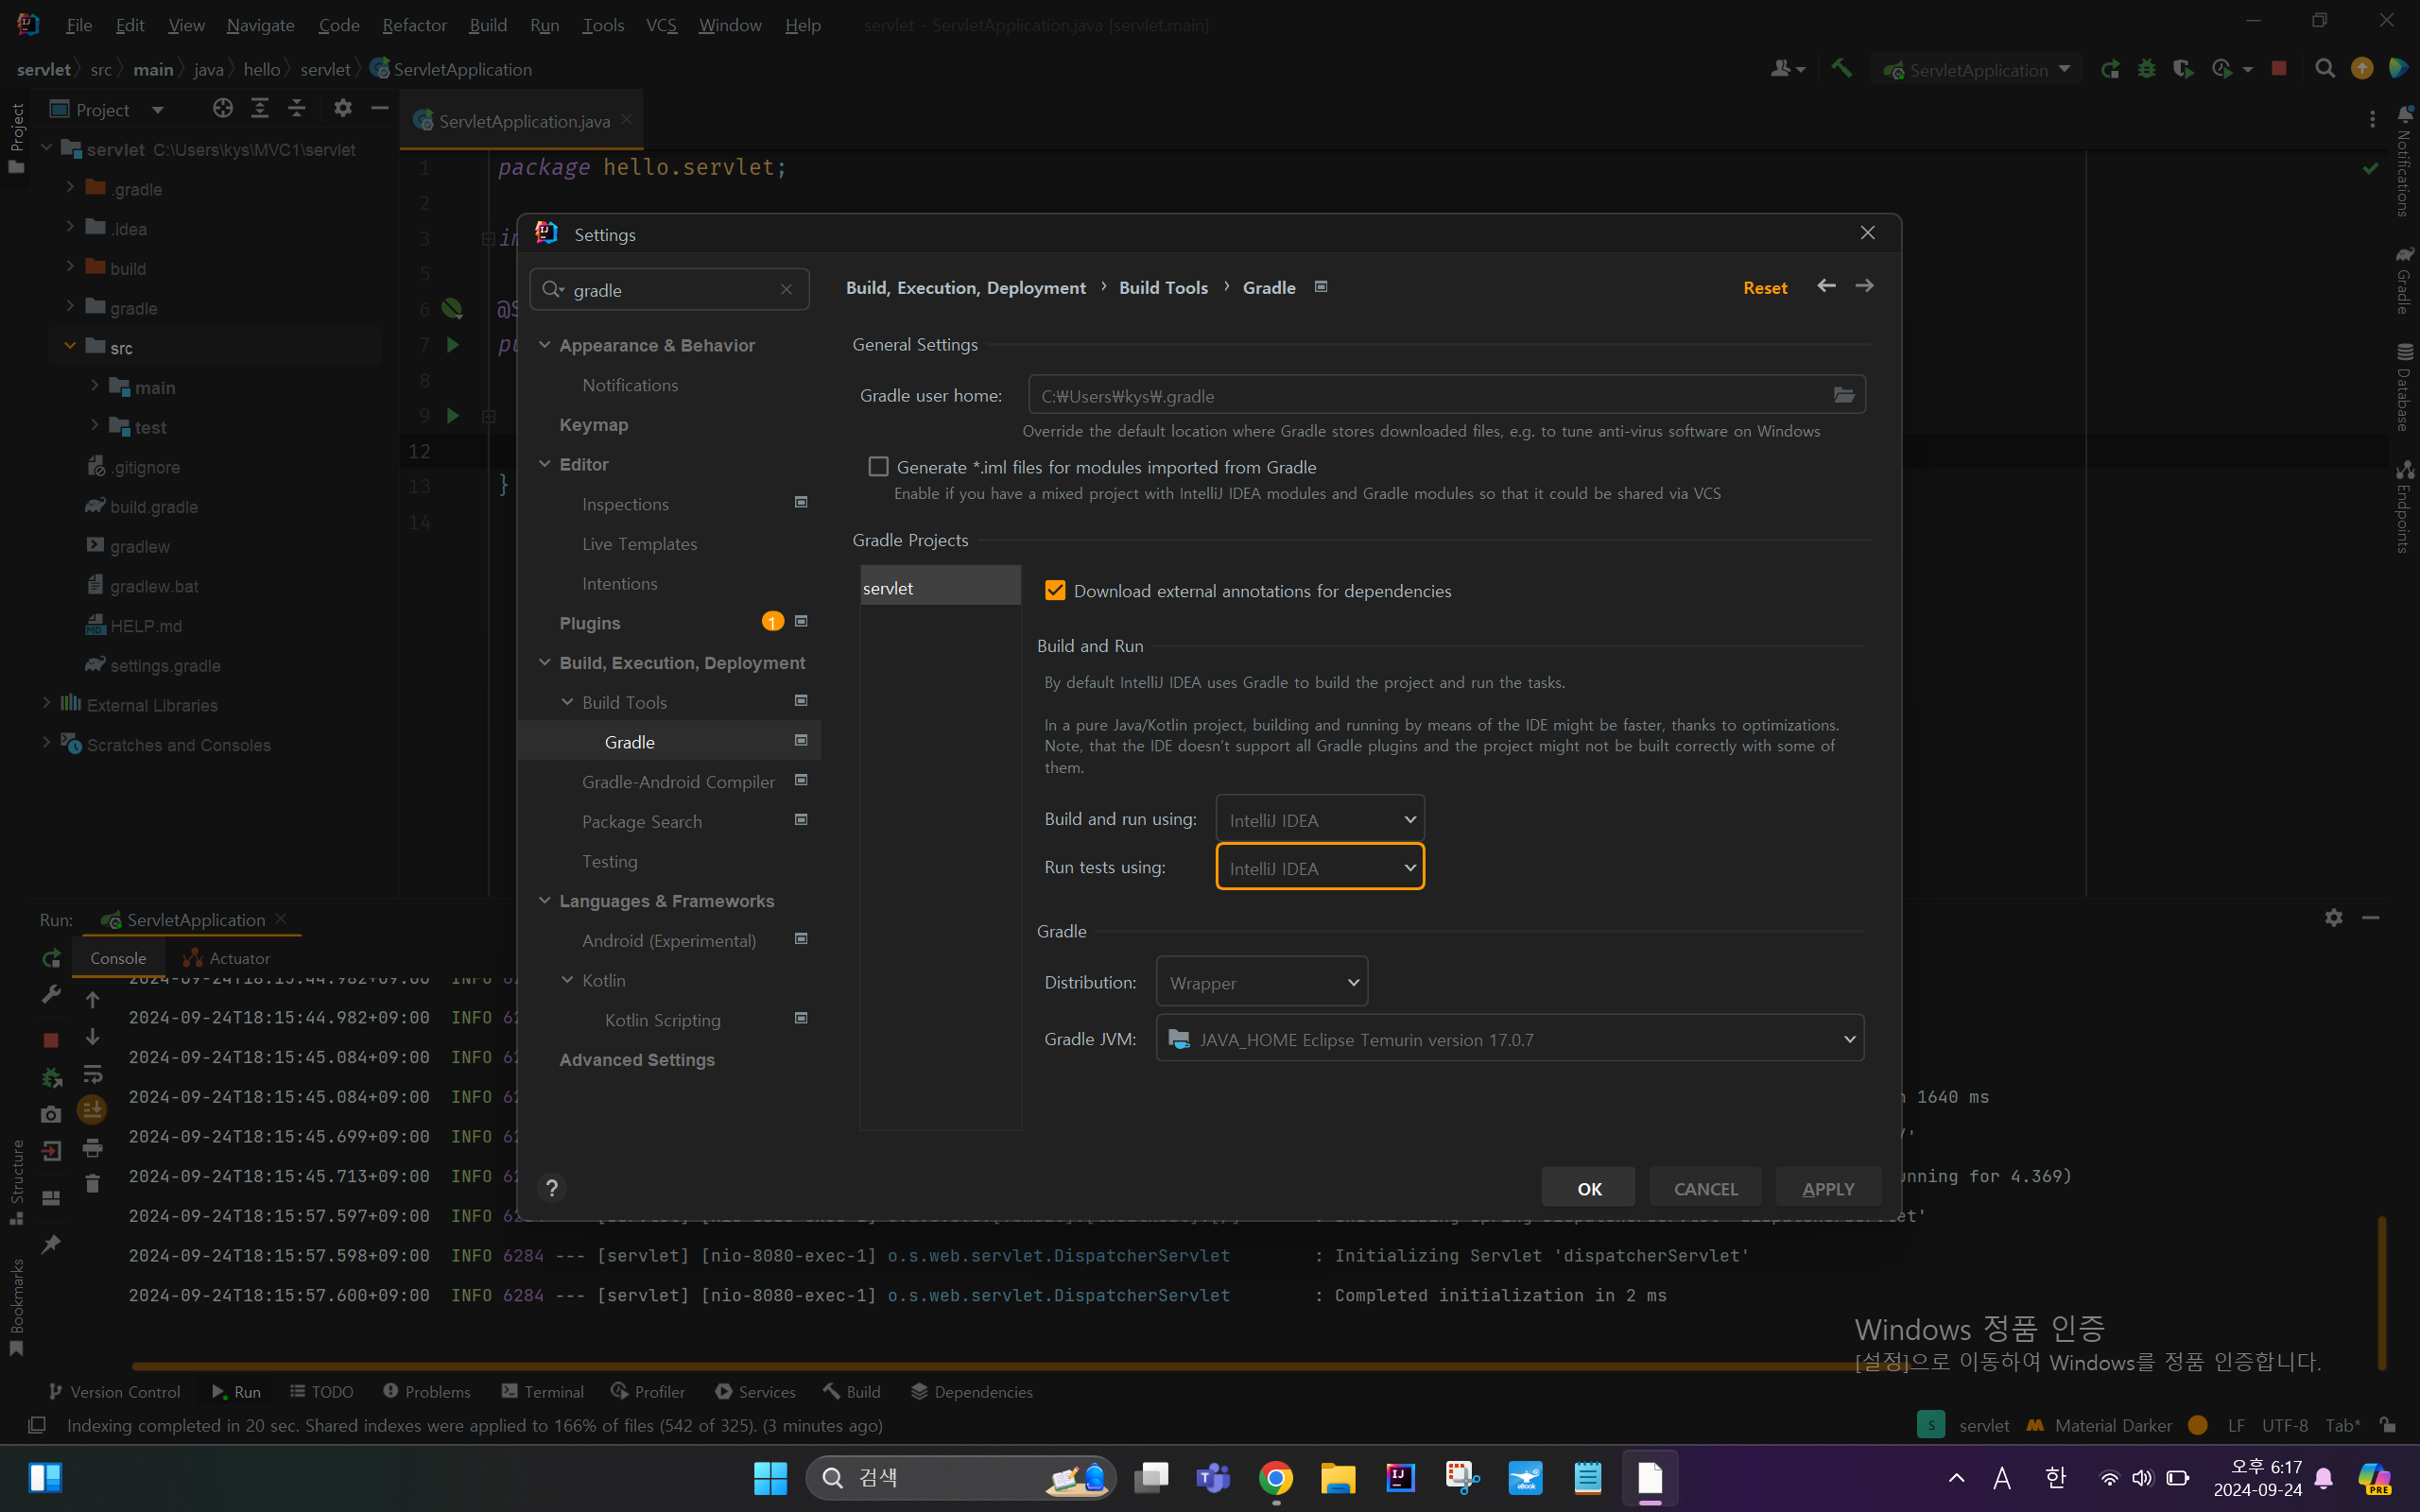The height and width of the screenshot is (1512, 2420).
Task: Open Search Everywhere magnifier icon
Action: tap(2325, 69)
